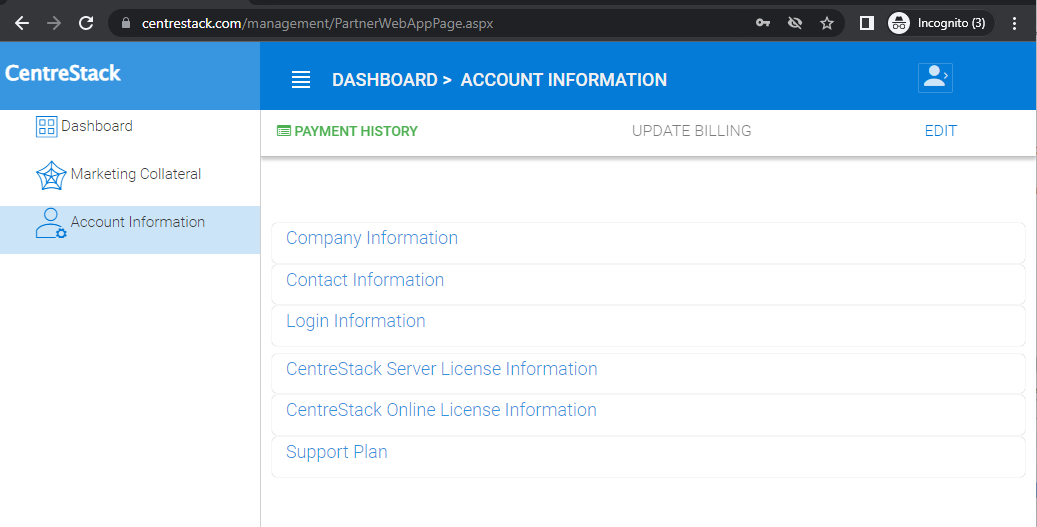Bookmark this page with the star
The height and width of the screenshot is (527, 1037).
point(827,23)
